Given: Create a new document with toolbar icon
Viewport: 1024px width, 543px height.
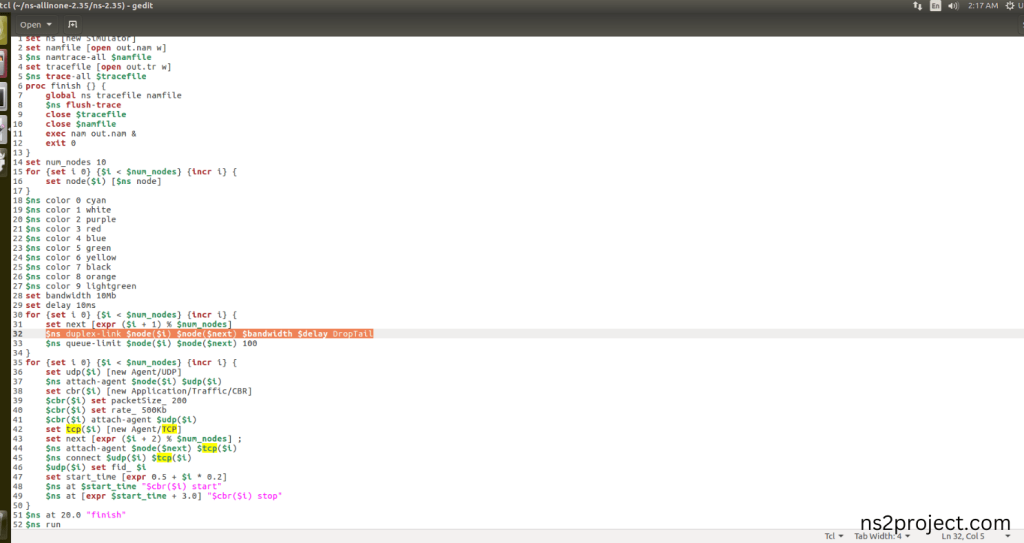Looking at the screenshot, I should (72, 25).
